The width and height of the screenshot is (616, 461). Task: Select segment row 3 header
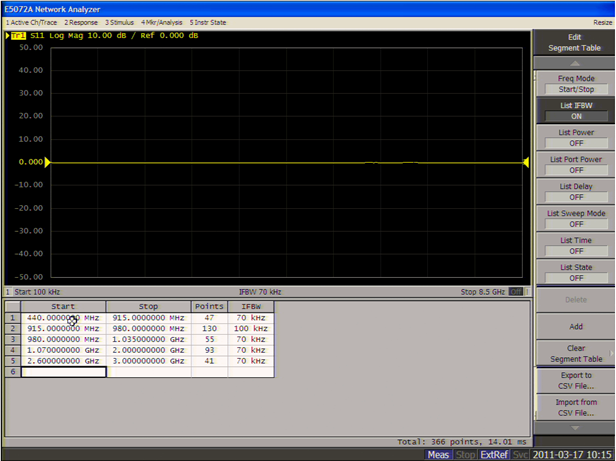pos(13,339)
